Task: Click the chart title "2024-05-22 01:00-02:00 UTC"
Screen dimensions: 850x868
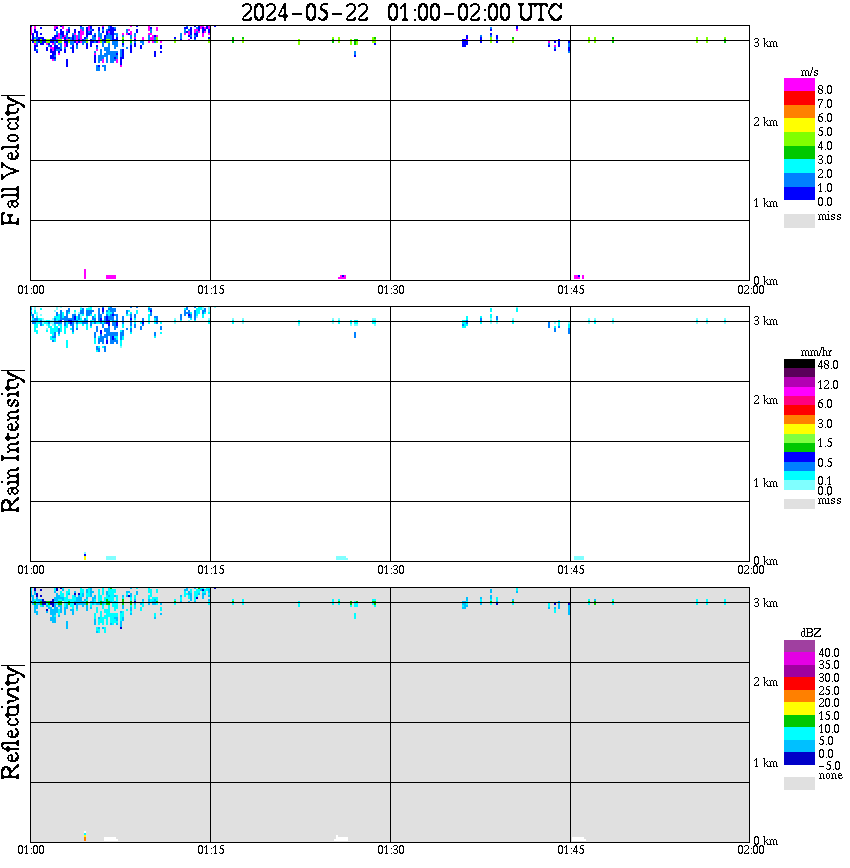Action: point(401,12)
